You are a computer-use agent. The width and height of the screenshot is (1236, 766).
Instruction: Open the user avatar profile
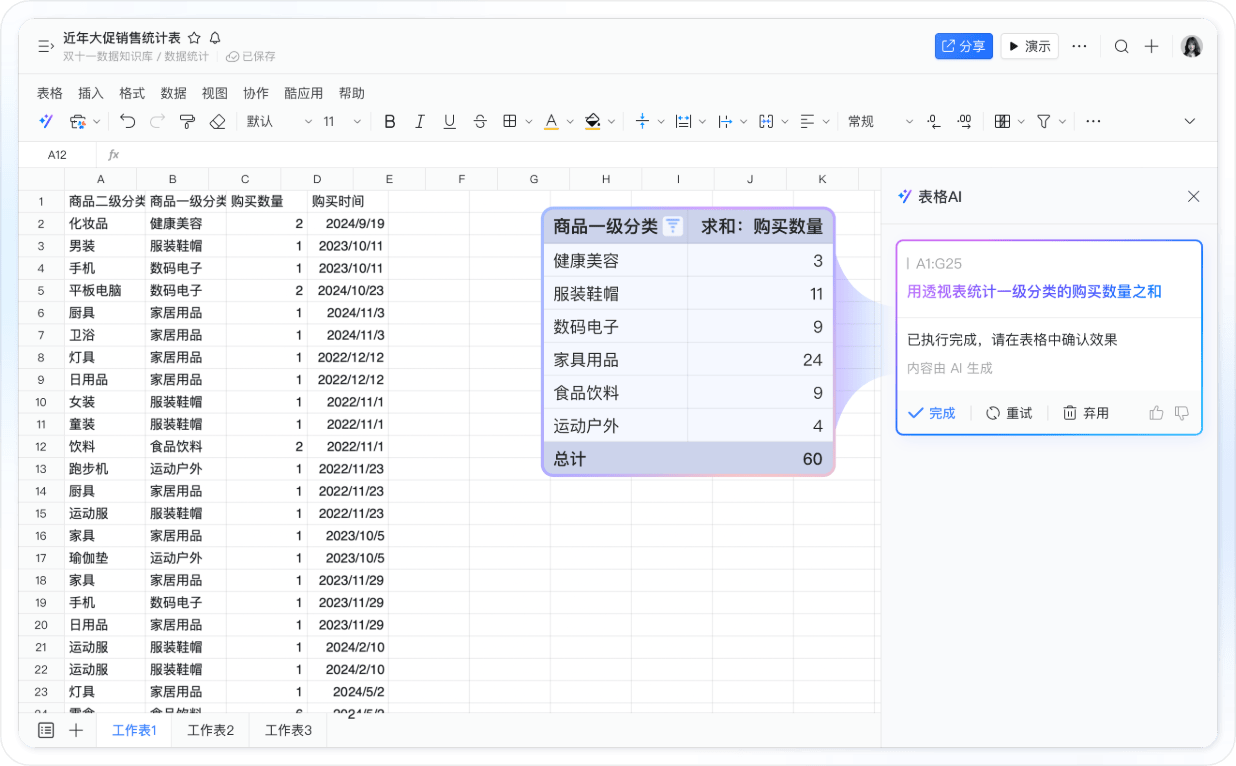pyautogui.click(x=1191, y=46)
